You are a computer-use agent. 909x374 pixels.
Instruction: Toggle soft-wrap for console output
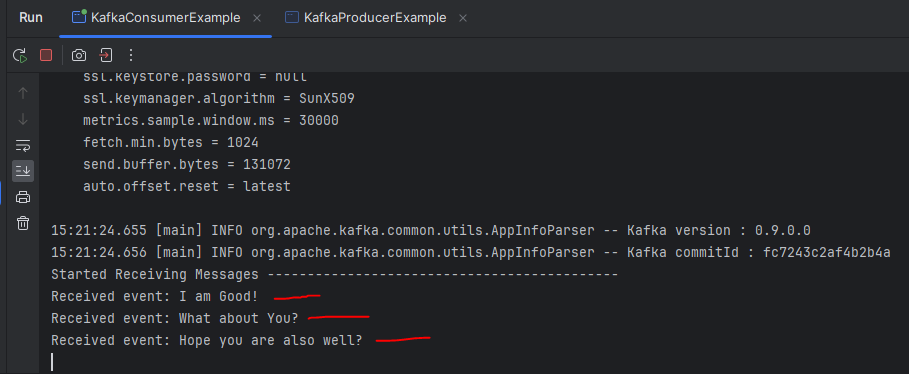(23, 145)
